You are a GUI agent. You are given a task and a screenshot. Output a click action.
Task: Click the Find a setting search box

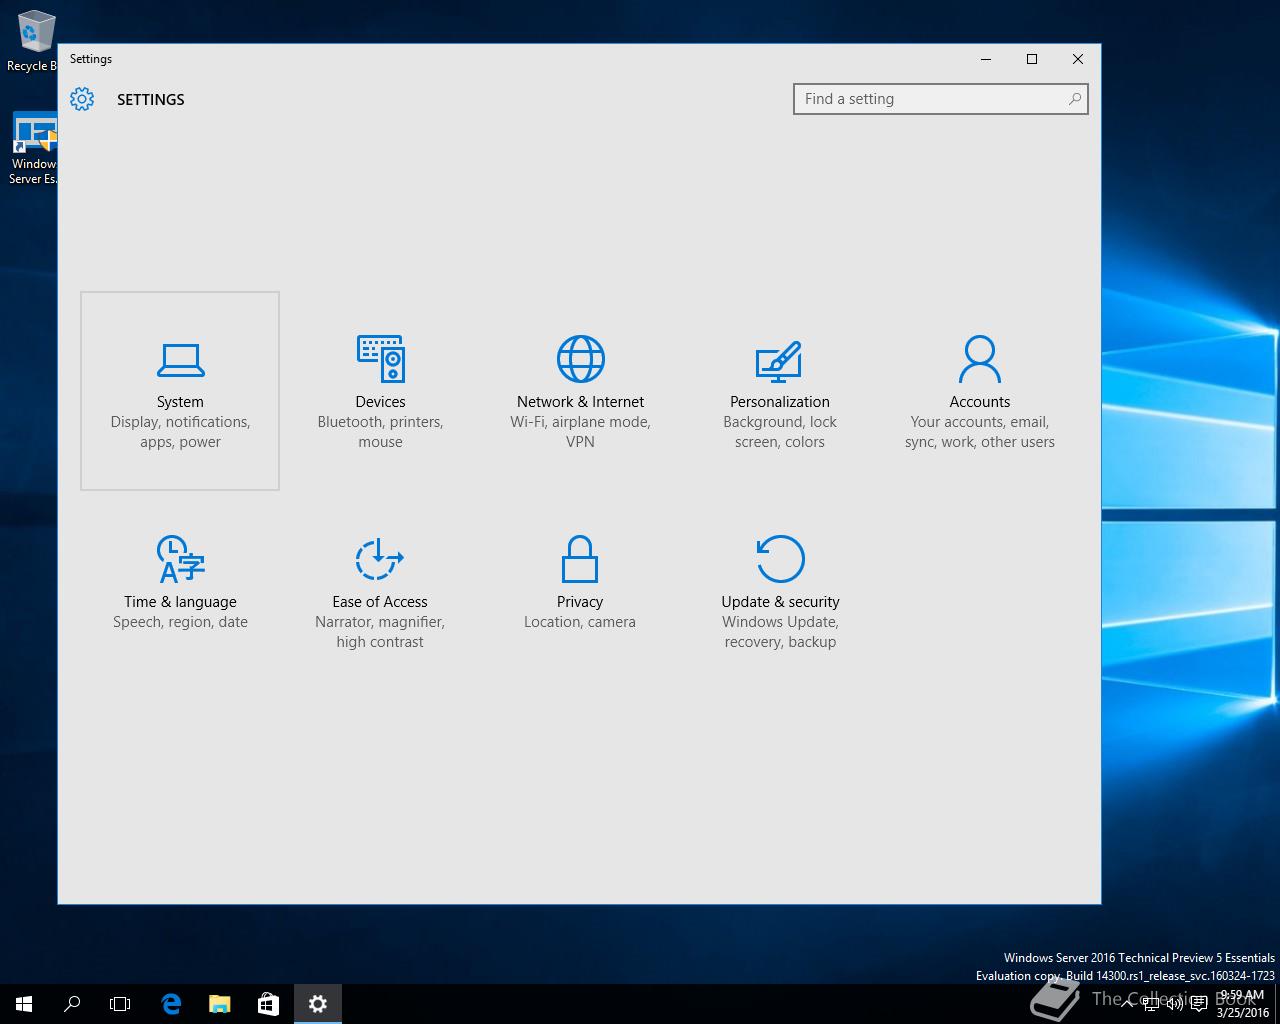point(940,99)
